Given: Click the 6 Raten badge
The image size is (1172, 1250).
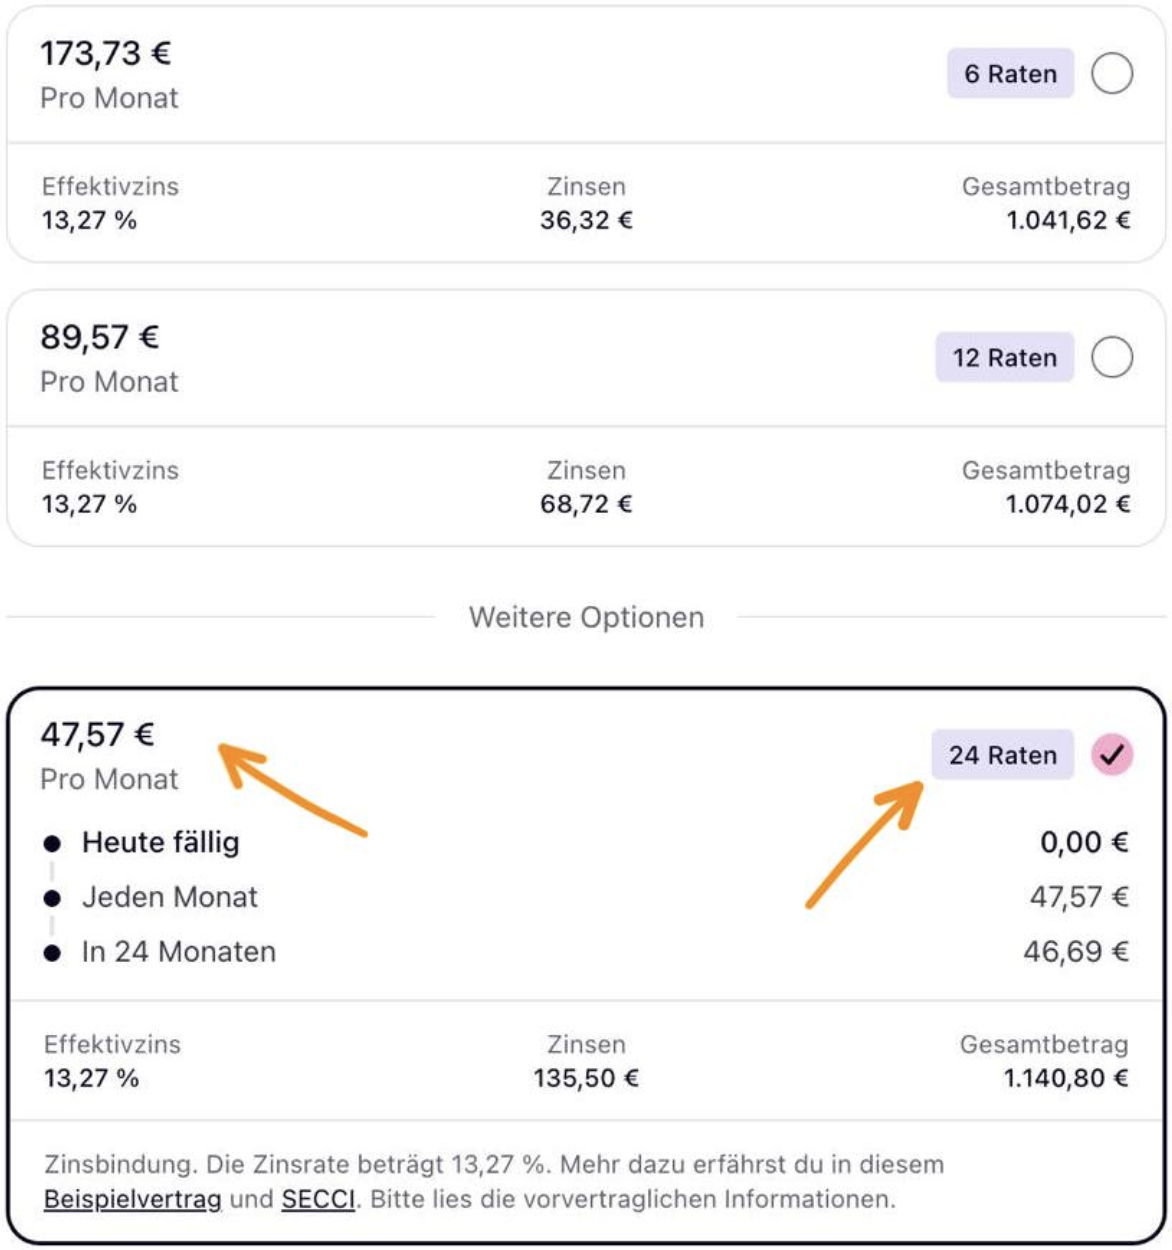Looking at the screenshot, I should pyautogui.click(x=1010, y=74).
